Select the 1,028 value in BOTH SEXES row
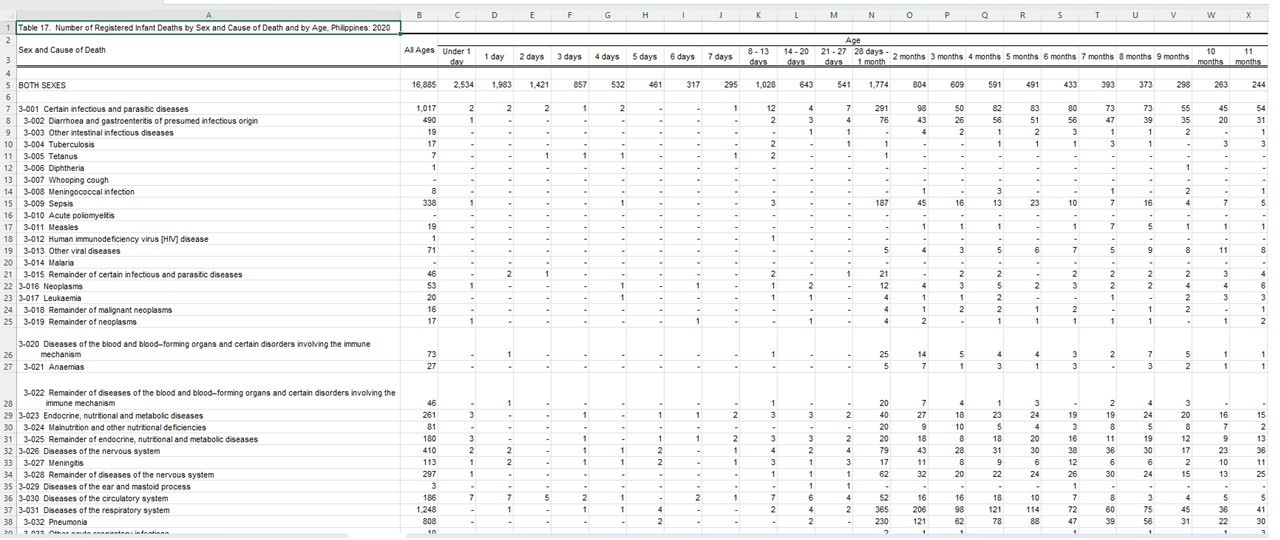Image resolution: width=1280 pixels, height=540 pixels. [765, 86]
